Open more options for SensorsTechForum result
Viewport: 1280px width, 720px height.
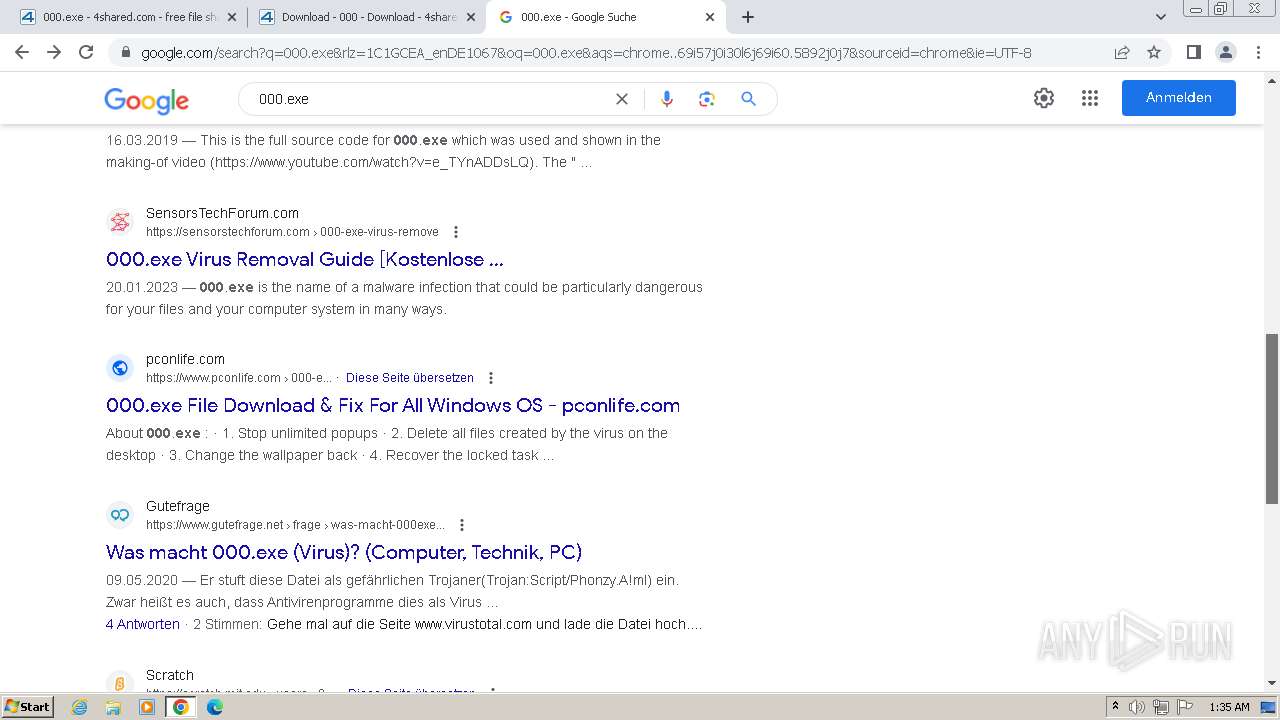coord(456,232)
